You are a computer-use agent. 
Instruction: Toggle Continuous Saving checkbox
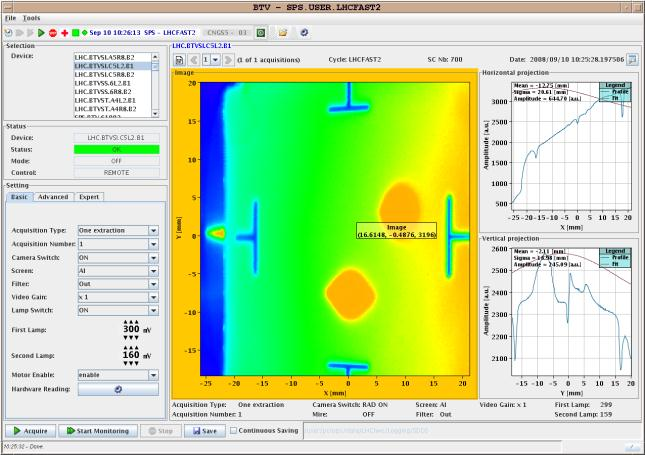click(234, 430)
